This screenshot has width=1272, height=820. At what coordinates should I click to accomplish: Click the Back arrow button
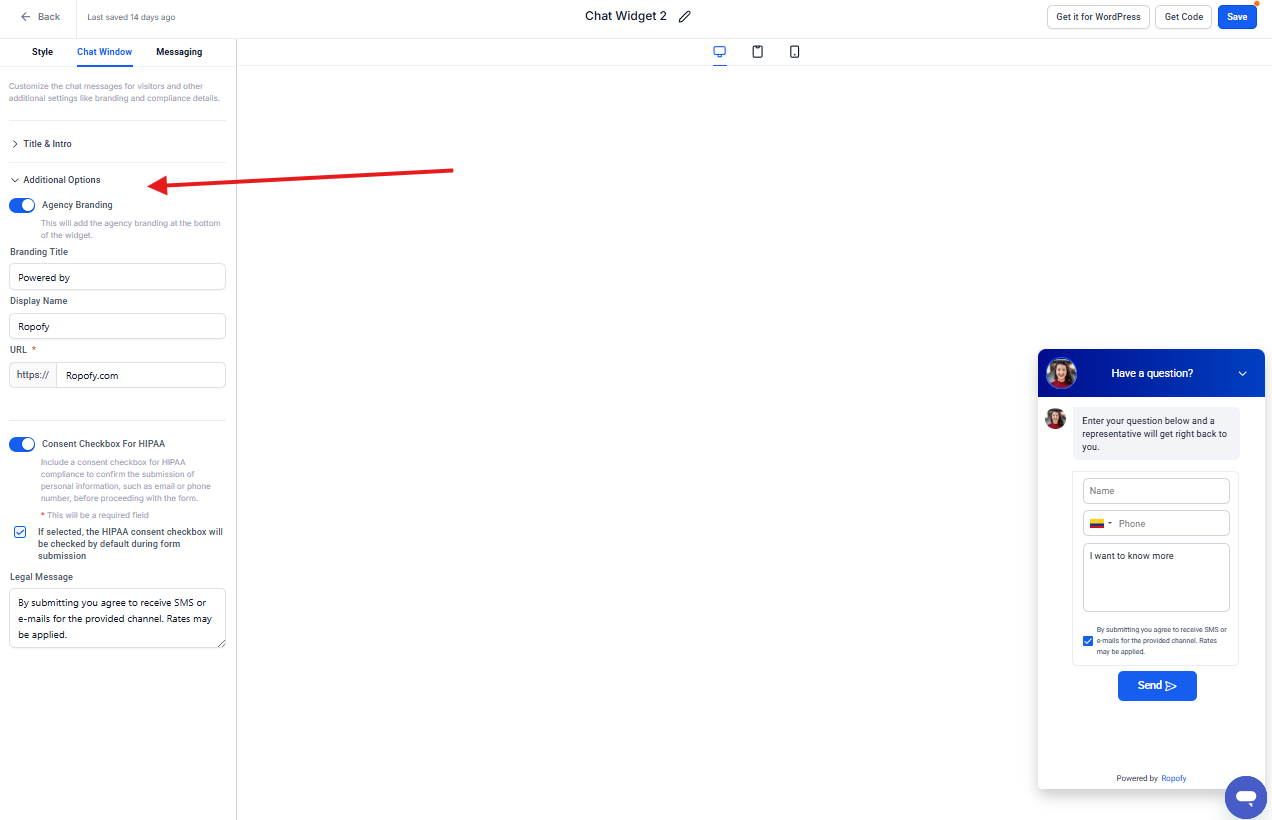(40, 17)
